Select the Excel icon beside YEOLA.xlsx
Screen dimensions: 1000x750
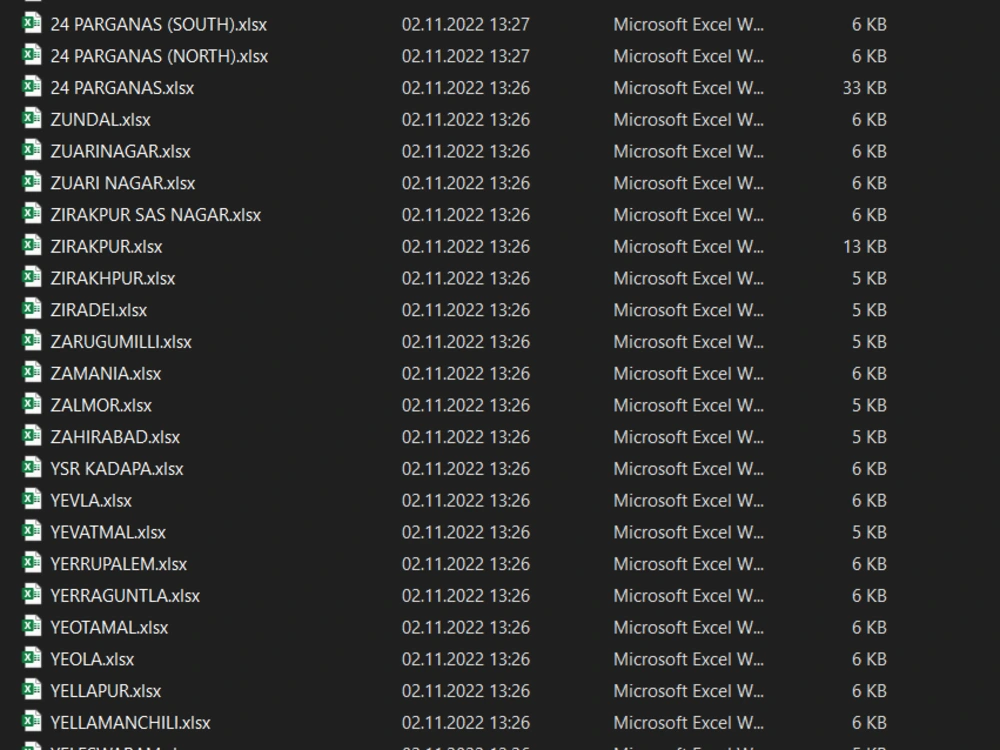[31, 658]
